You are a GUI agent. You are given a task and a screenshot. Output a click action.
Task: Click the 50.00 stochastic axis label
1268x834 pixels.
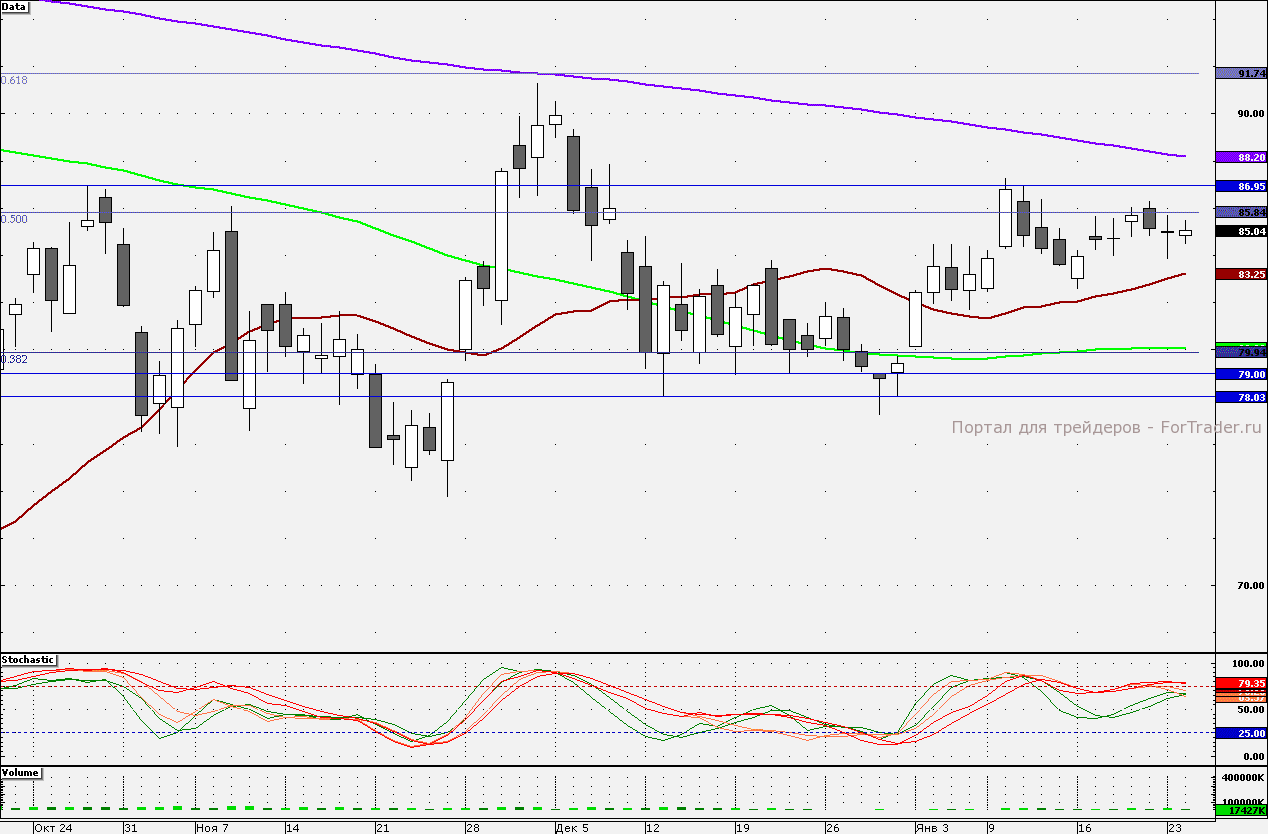tap(1251, 709)
